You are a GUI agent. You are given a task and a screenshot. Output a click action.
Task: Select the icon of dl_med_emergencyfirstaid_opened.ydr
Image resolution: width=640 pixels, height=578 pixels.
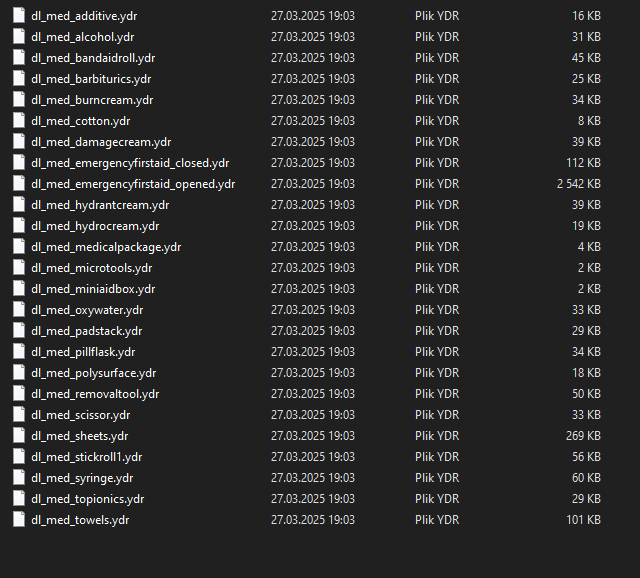pos(19,184)
